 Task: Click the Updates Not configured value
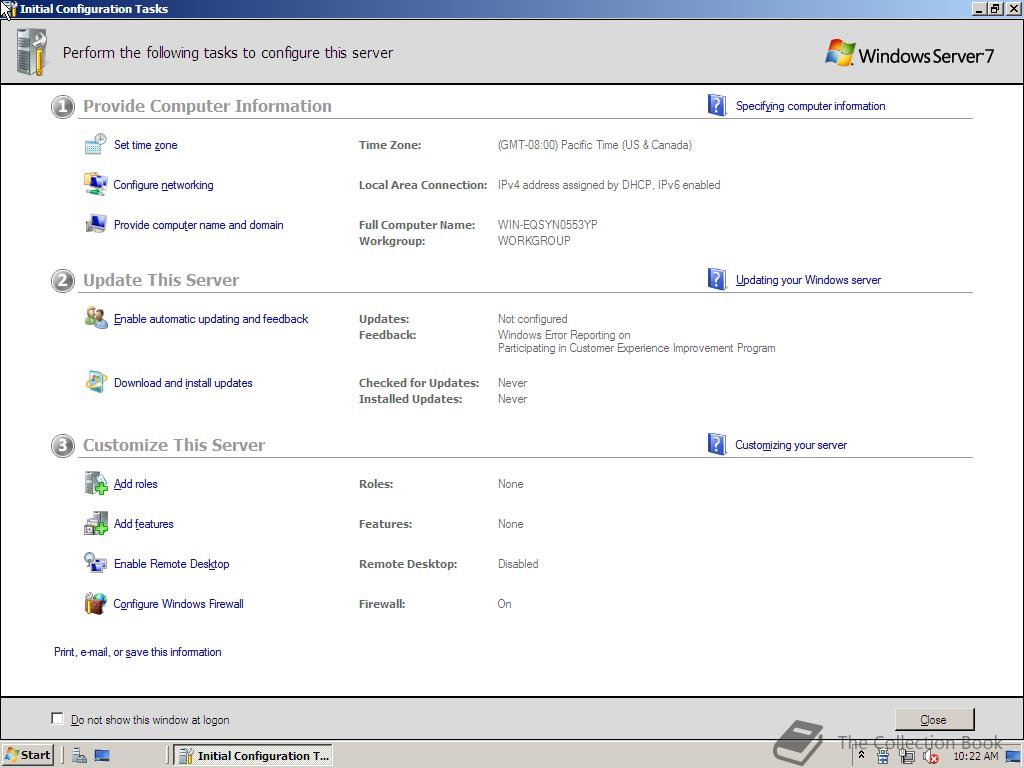point(532,319)
